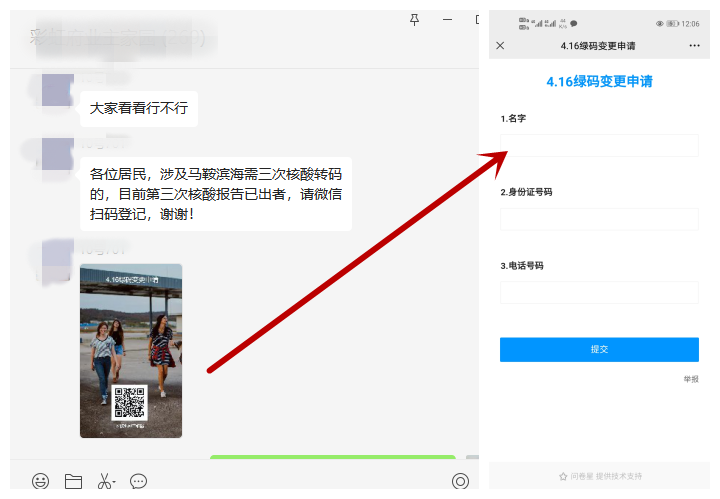Open the three-dot more options menu
Image resolution: width=720 pixels, height=499 pixels.
coord(695,46)
